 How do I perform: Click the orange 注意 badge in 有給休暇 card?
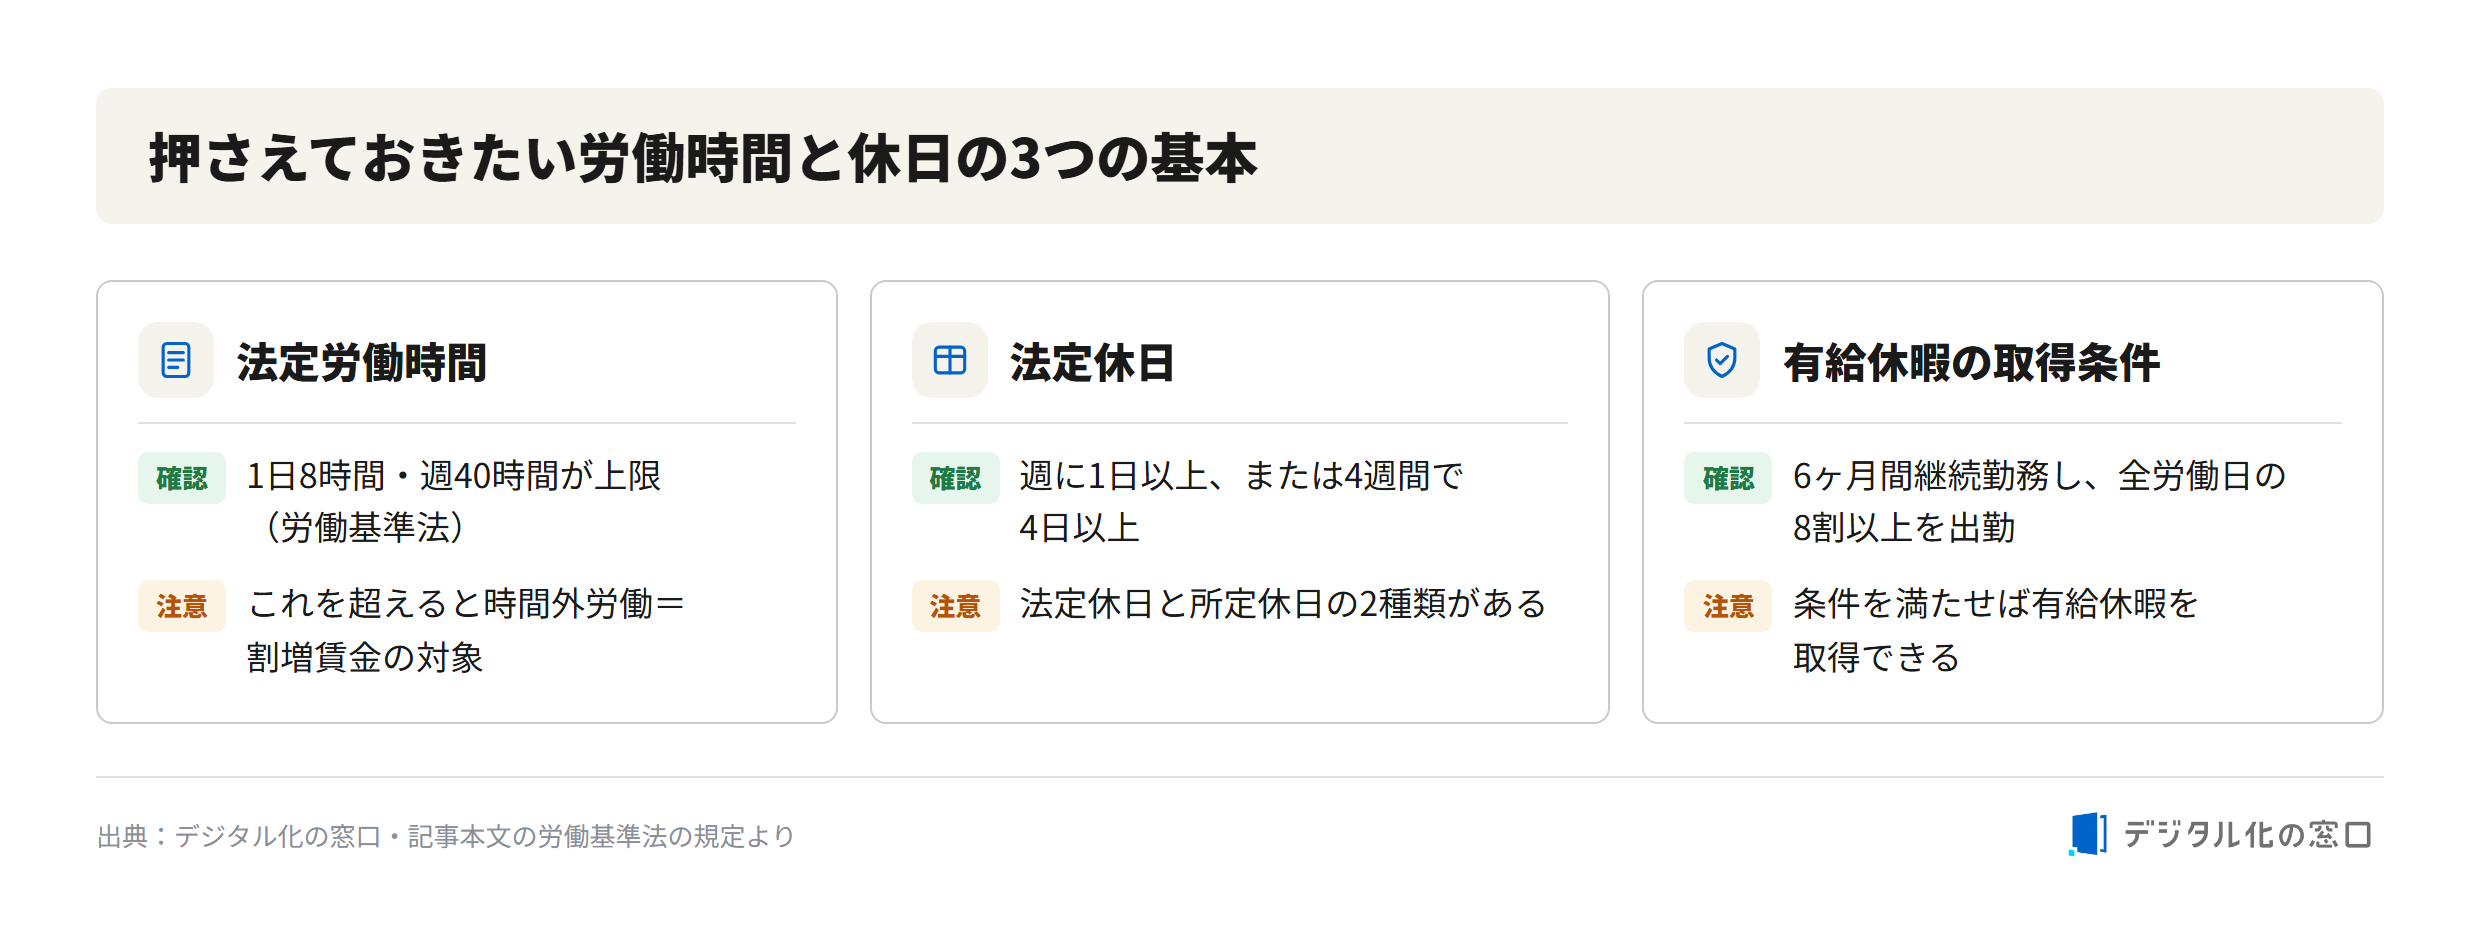(1728, 606)
